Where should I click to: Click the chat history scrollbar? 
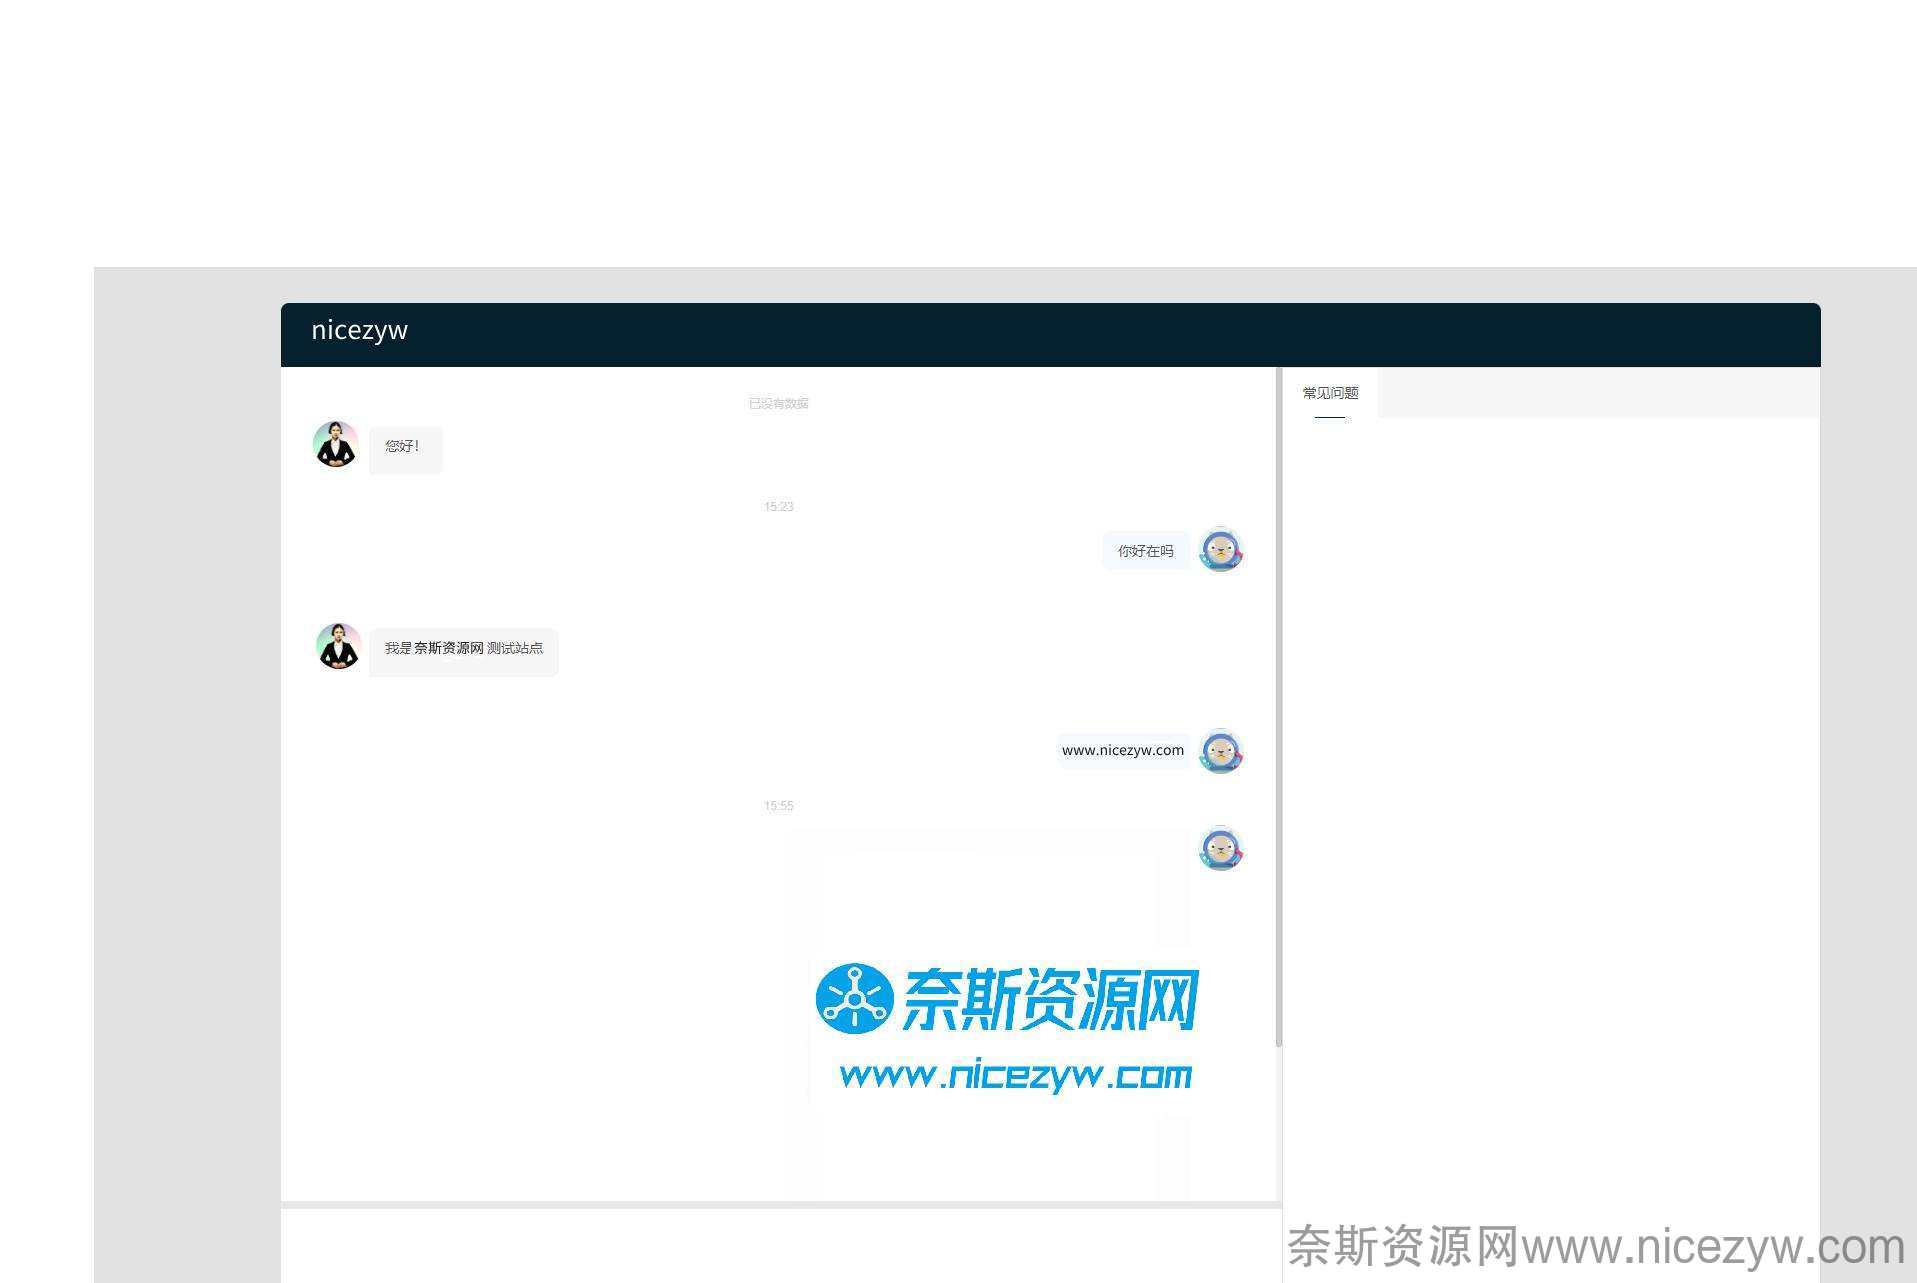(1278, 708)
